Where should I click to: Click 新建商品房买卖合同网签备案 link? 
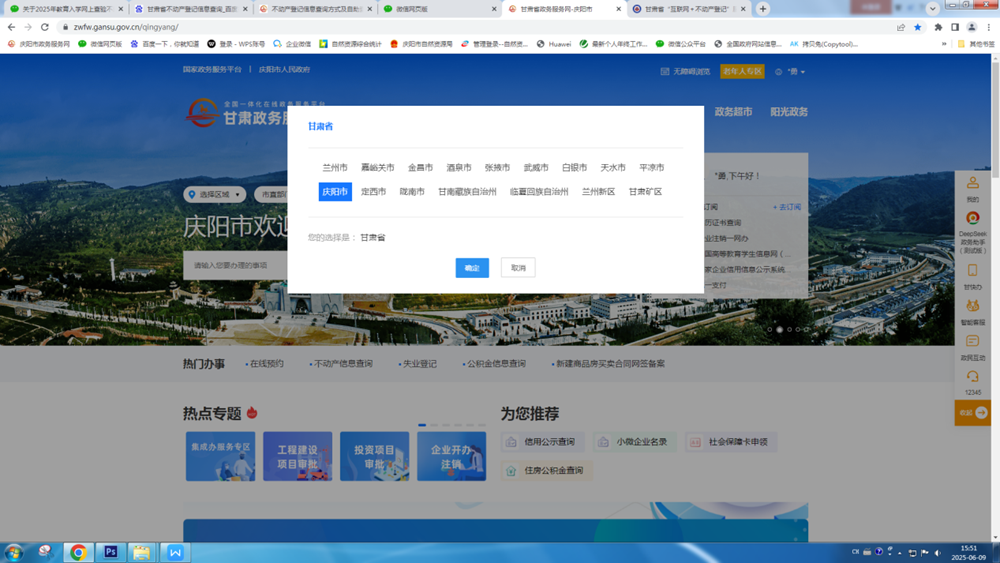[610, 364]
